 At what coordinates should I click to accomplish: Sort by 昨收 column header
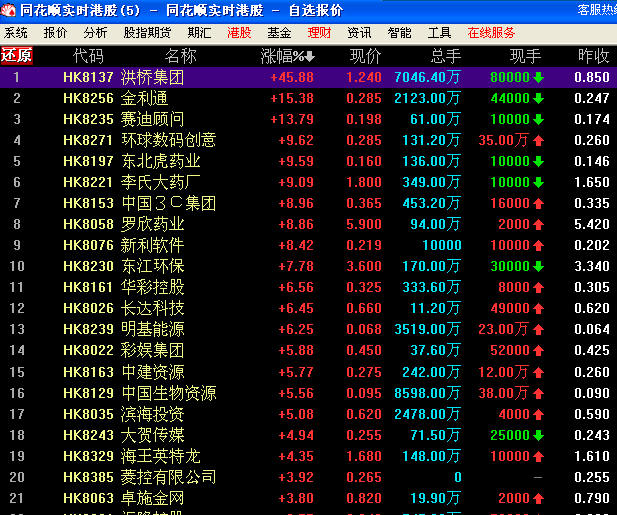(593, 55)
